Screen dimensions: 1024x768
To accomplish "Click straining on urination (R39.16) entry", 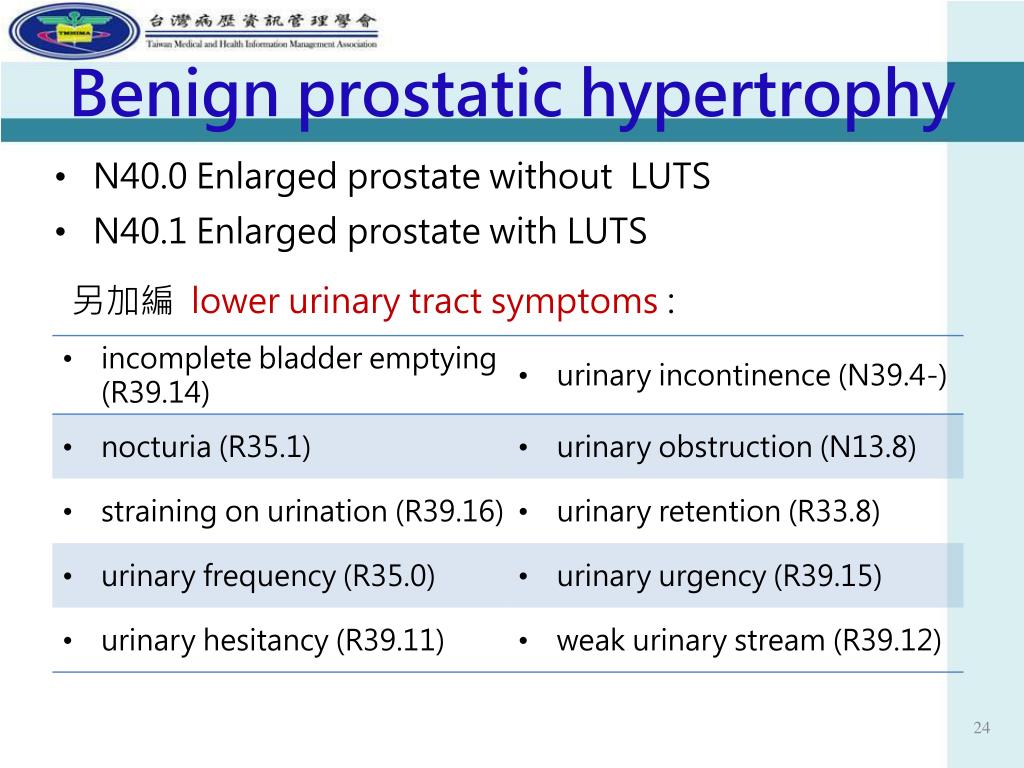I will point(302,511).
